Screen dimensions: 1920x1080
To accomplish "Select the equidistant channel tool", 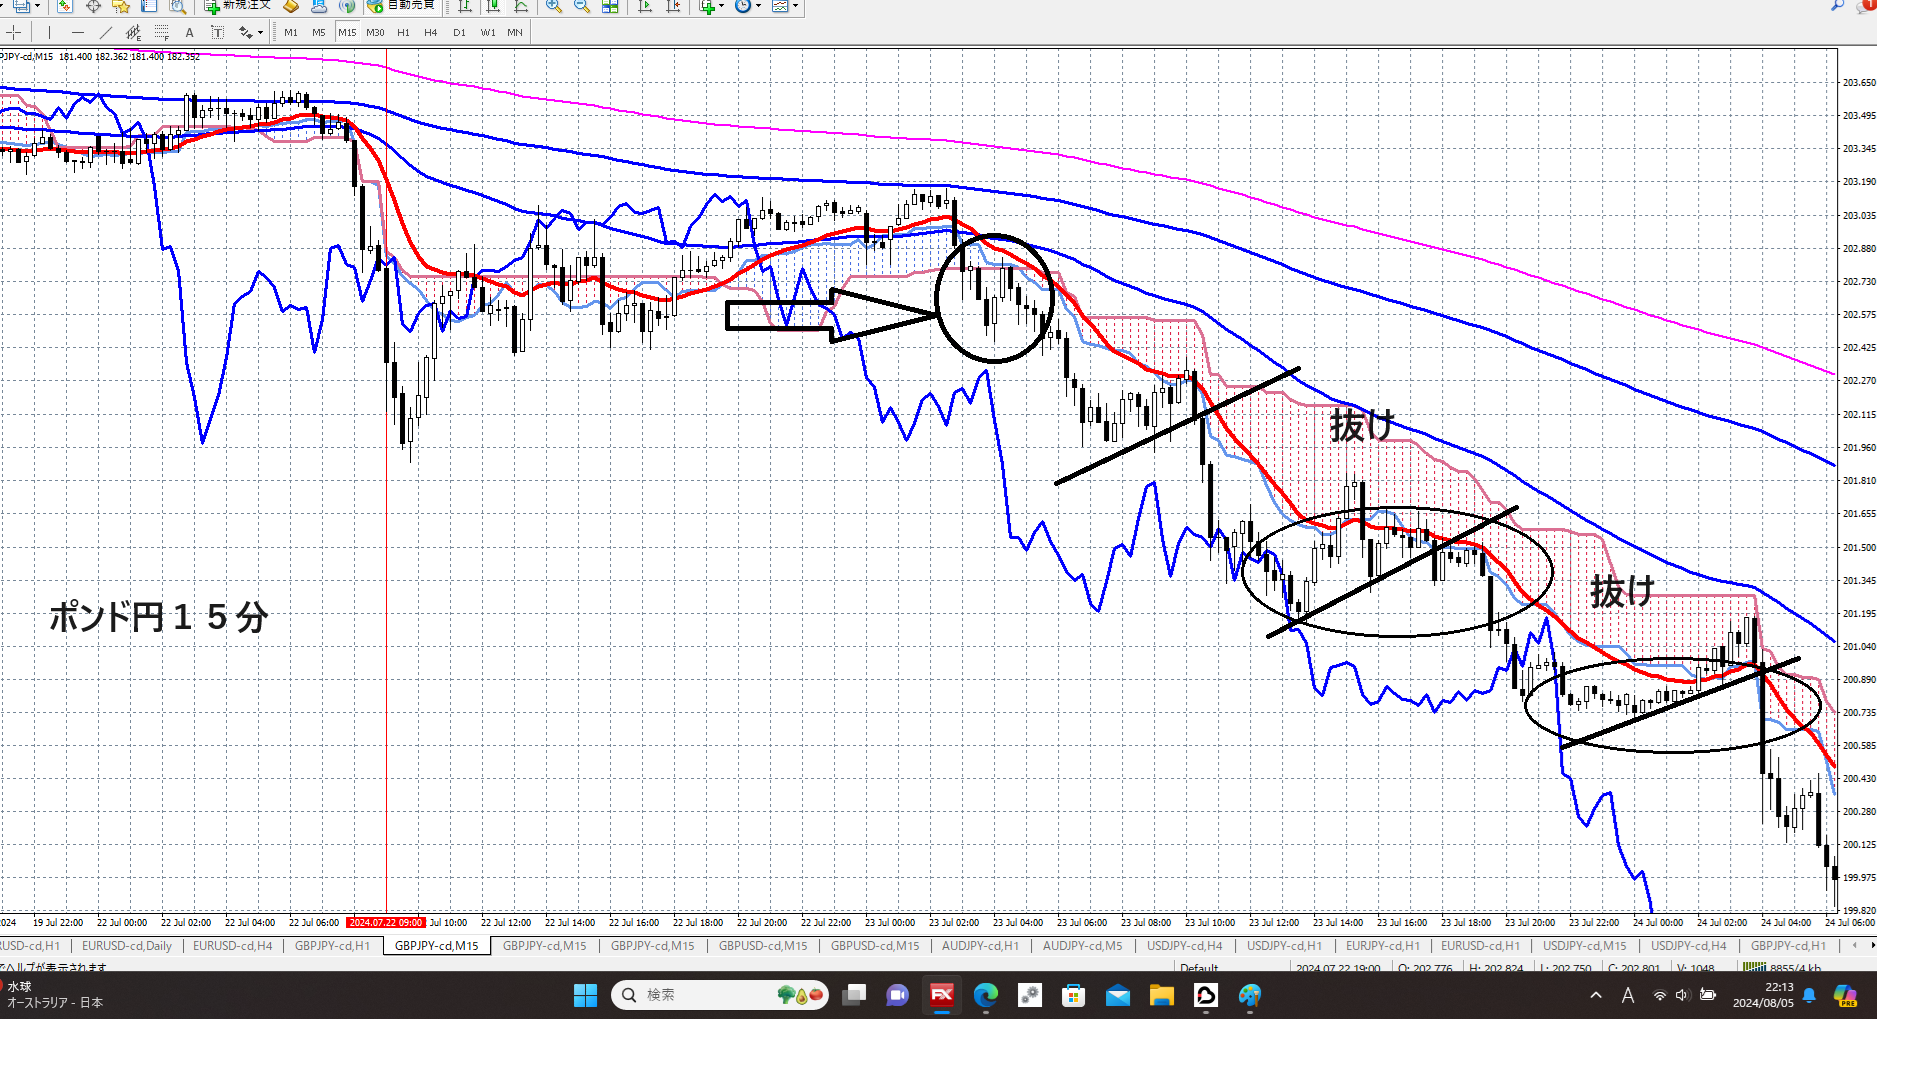I will point(133,32).
